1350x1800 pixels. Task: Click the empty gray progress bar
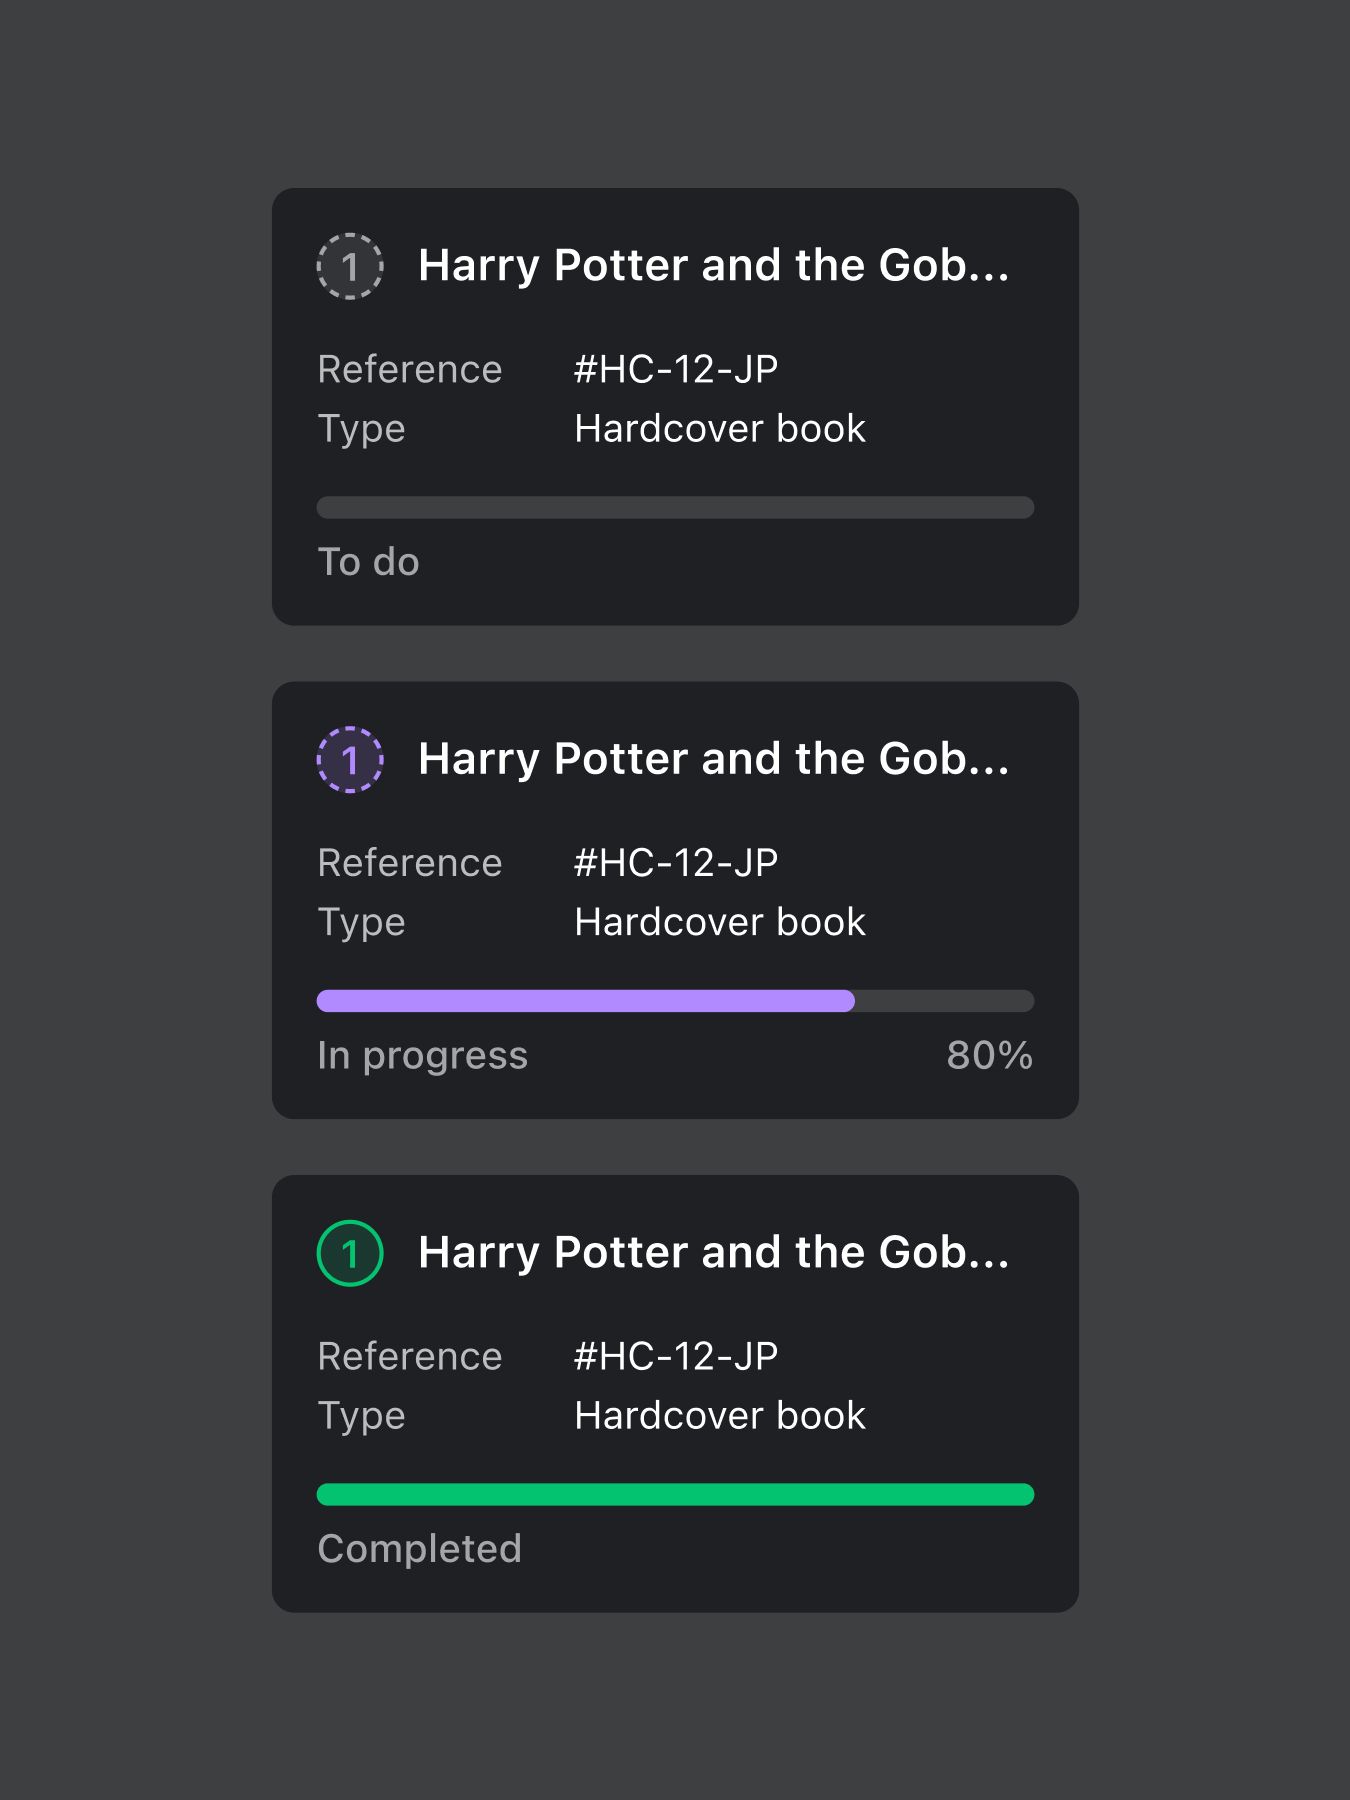(x=675, y=507)
